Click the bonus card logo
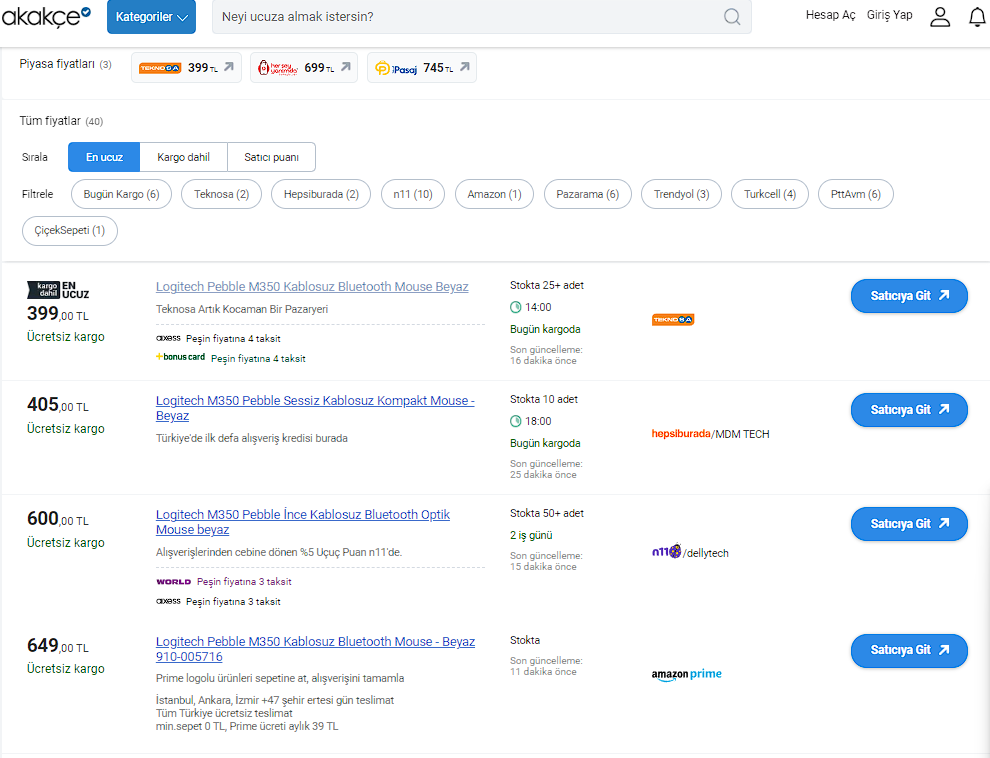This screenshot has height=758, width=990. pos(181,357)
